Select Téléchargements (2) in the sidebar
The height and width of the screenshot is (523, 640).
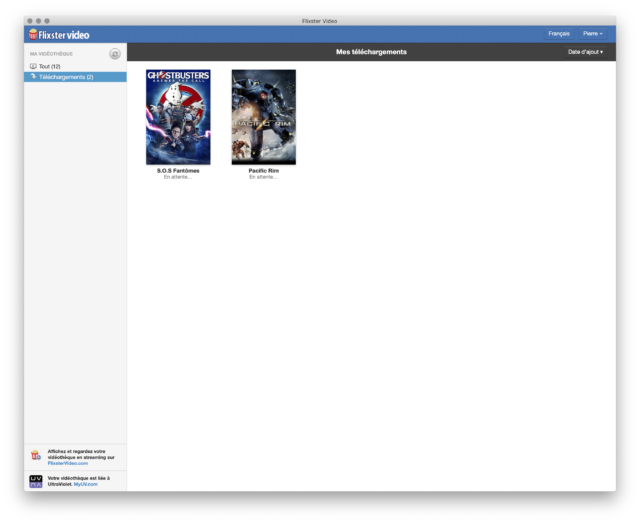pos(75,77)
